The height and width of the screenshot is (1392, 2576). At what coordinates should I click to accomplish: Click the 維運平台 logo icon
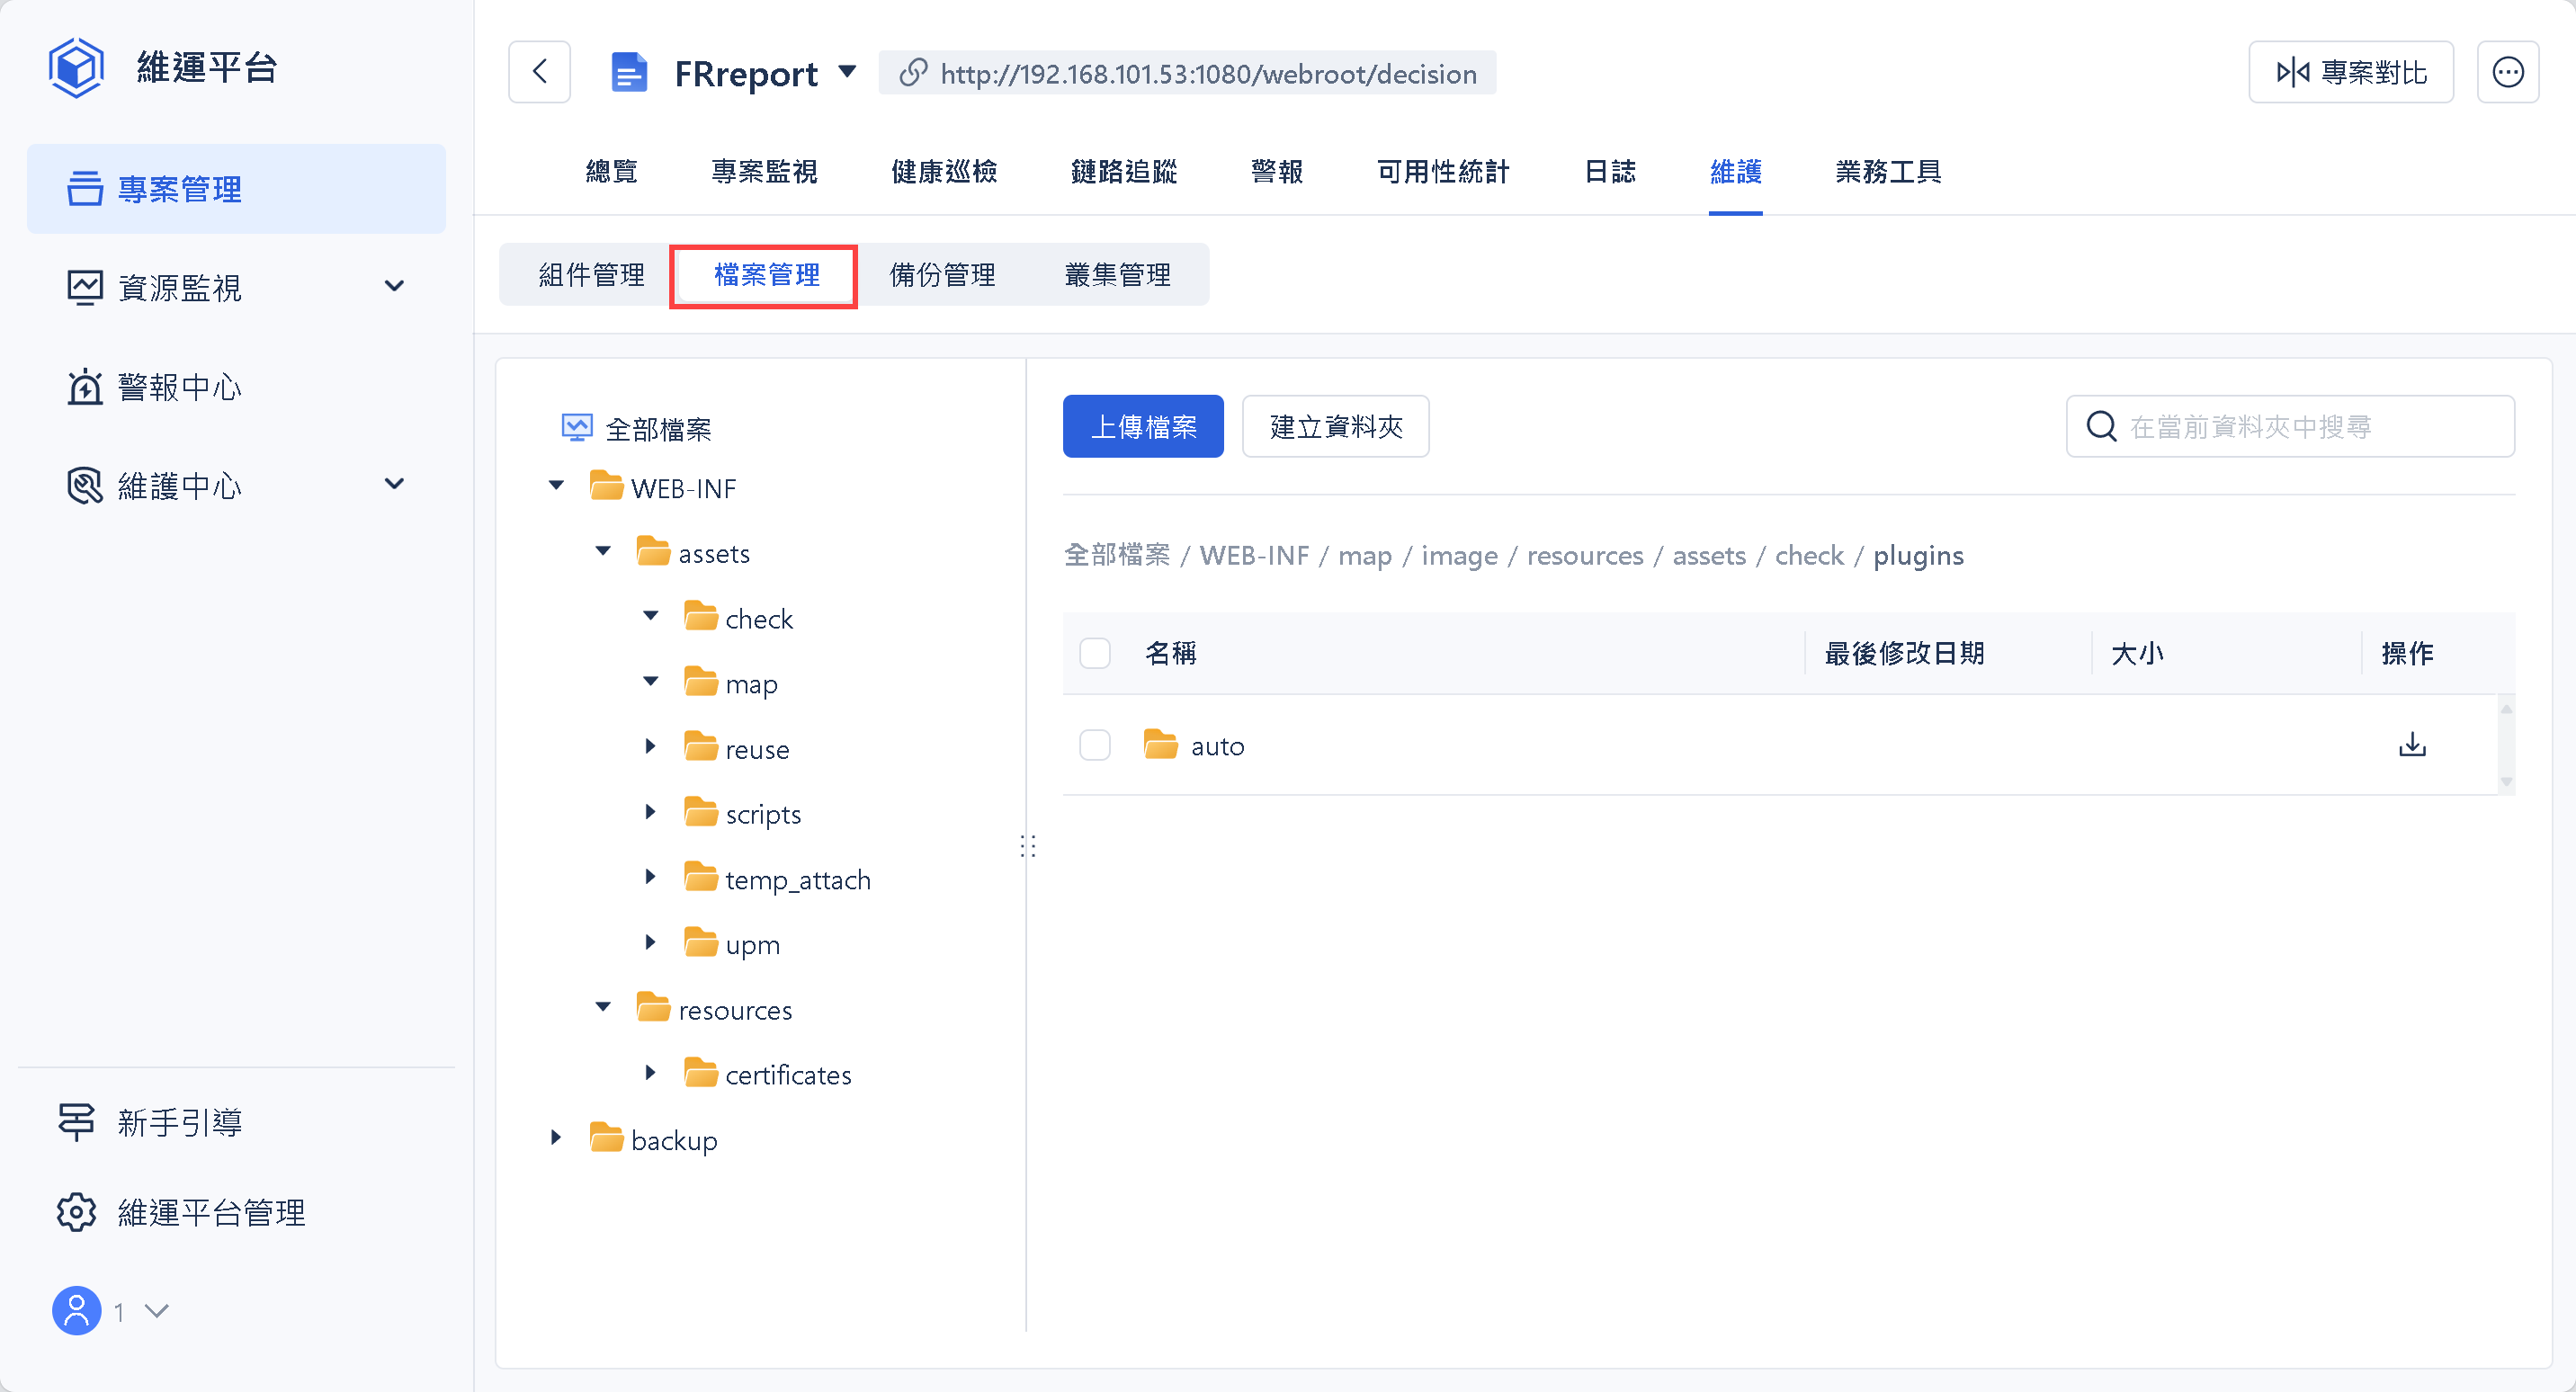pyautogui.click(x=76, y=67)
